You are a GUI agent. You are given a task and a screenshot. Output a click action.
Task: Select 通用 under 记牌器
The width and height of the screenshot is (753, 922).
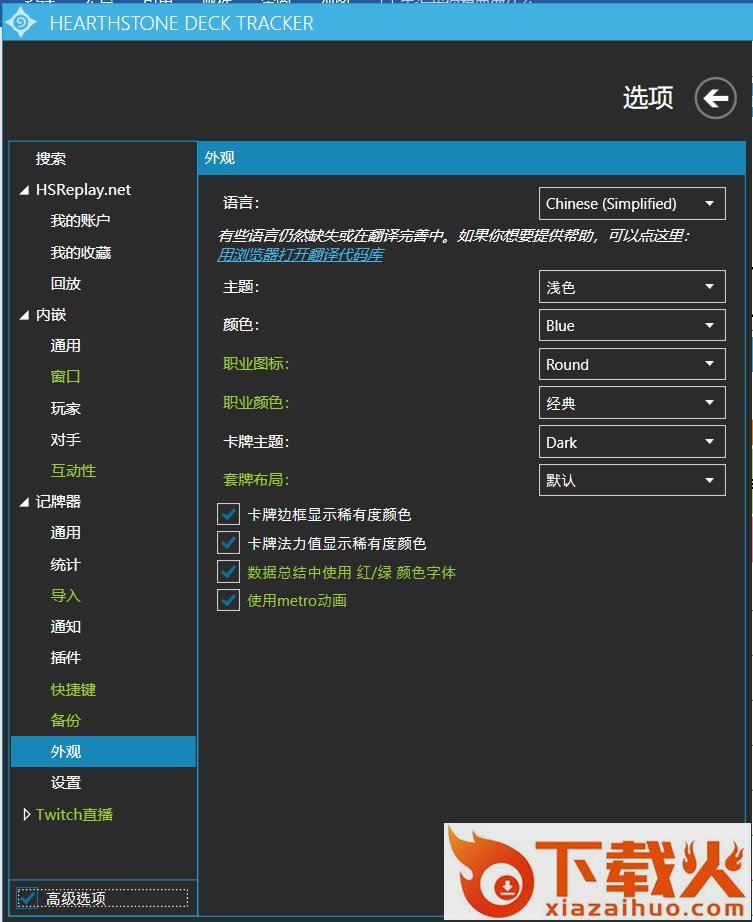pyautogui.click(x=65, y=533)
